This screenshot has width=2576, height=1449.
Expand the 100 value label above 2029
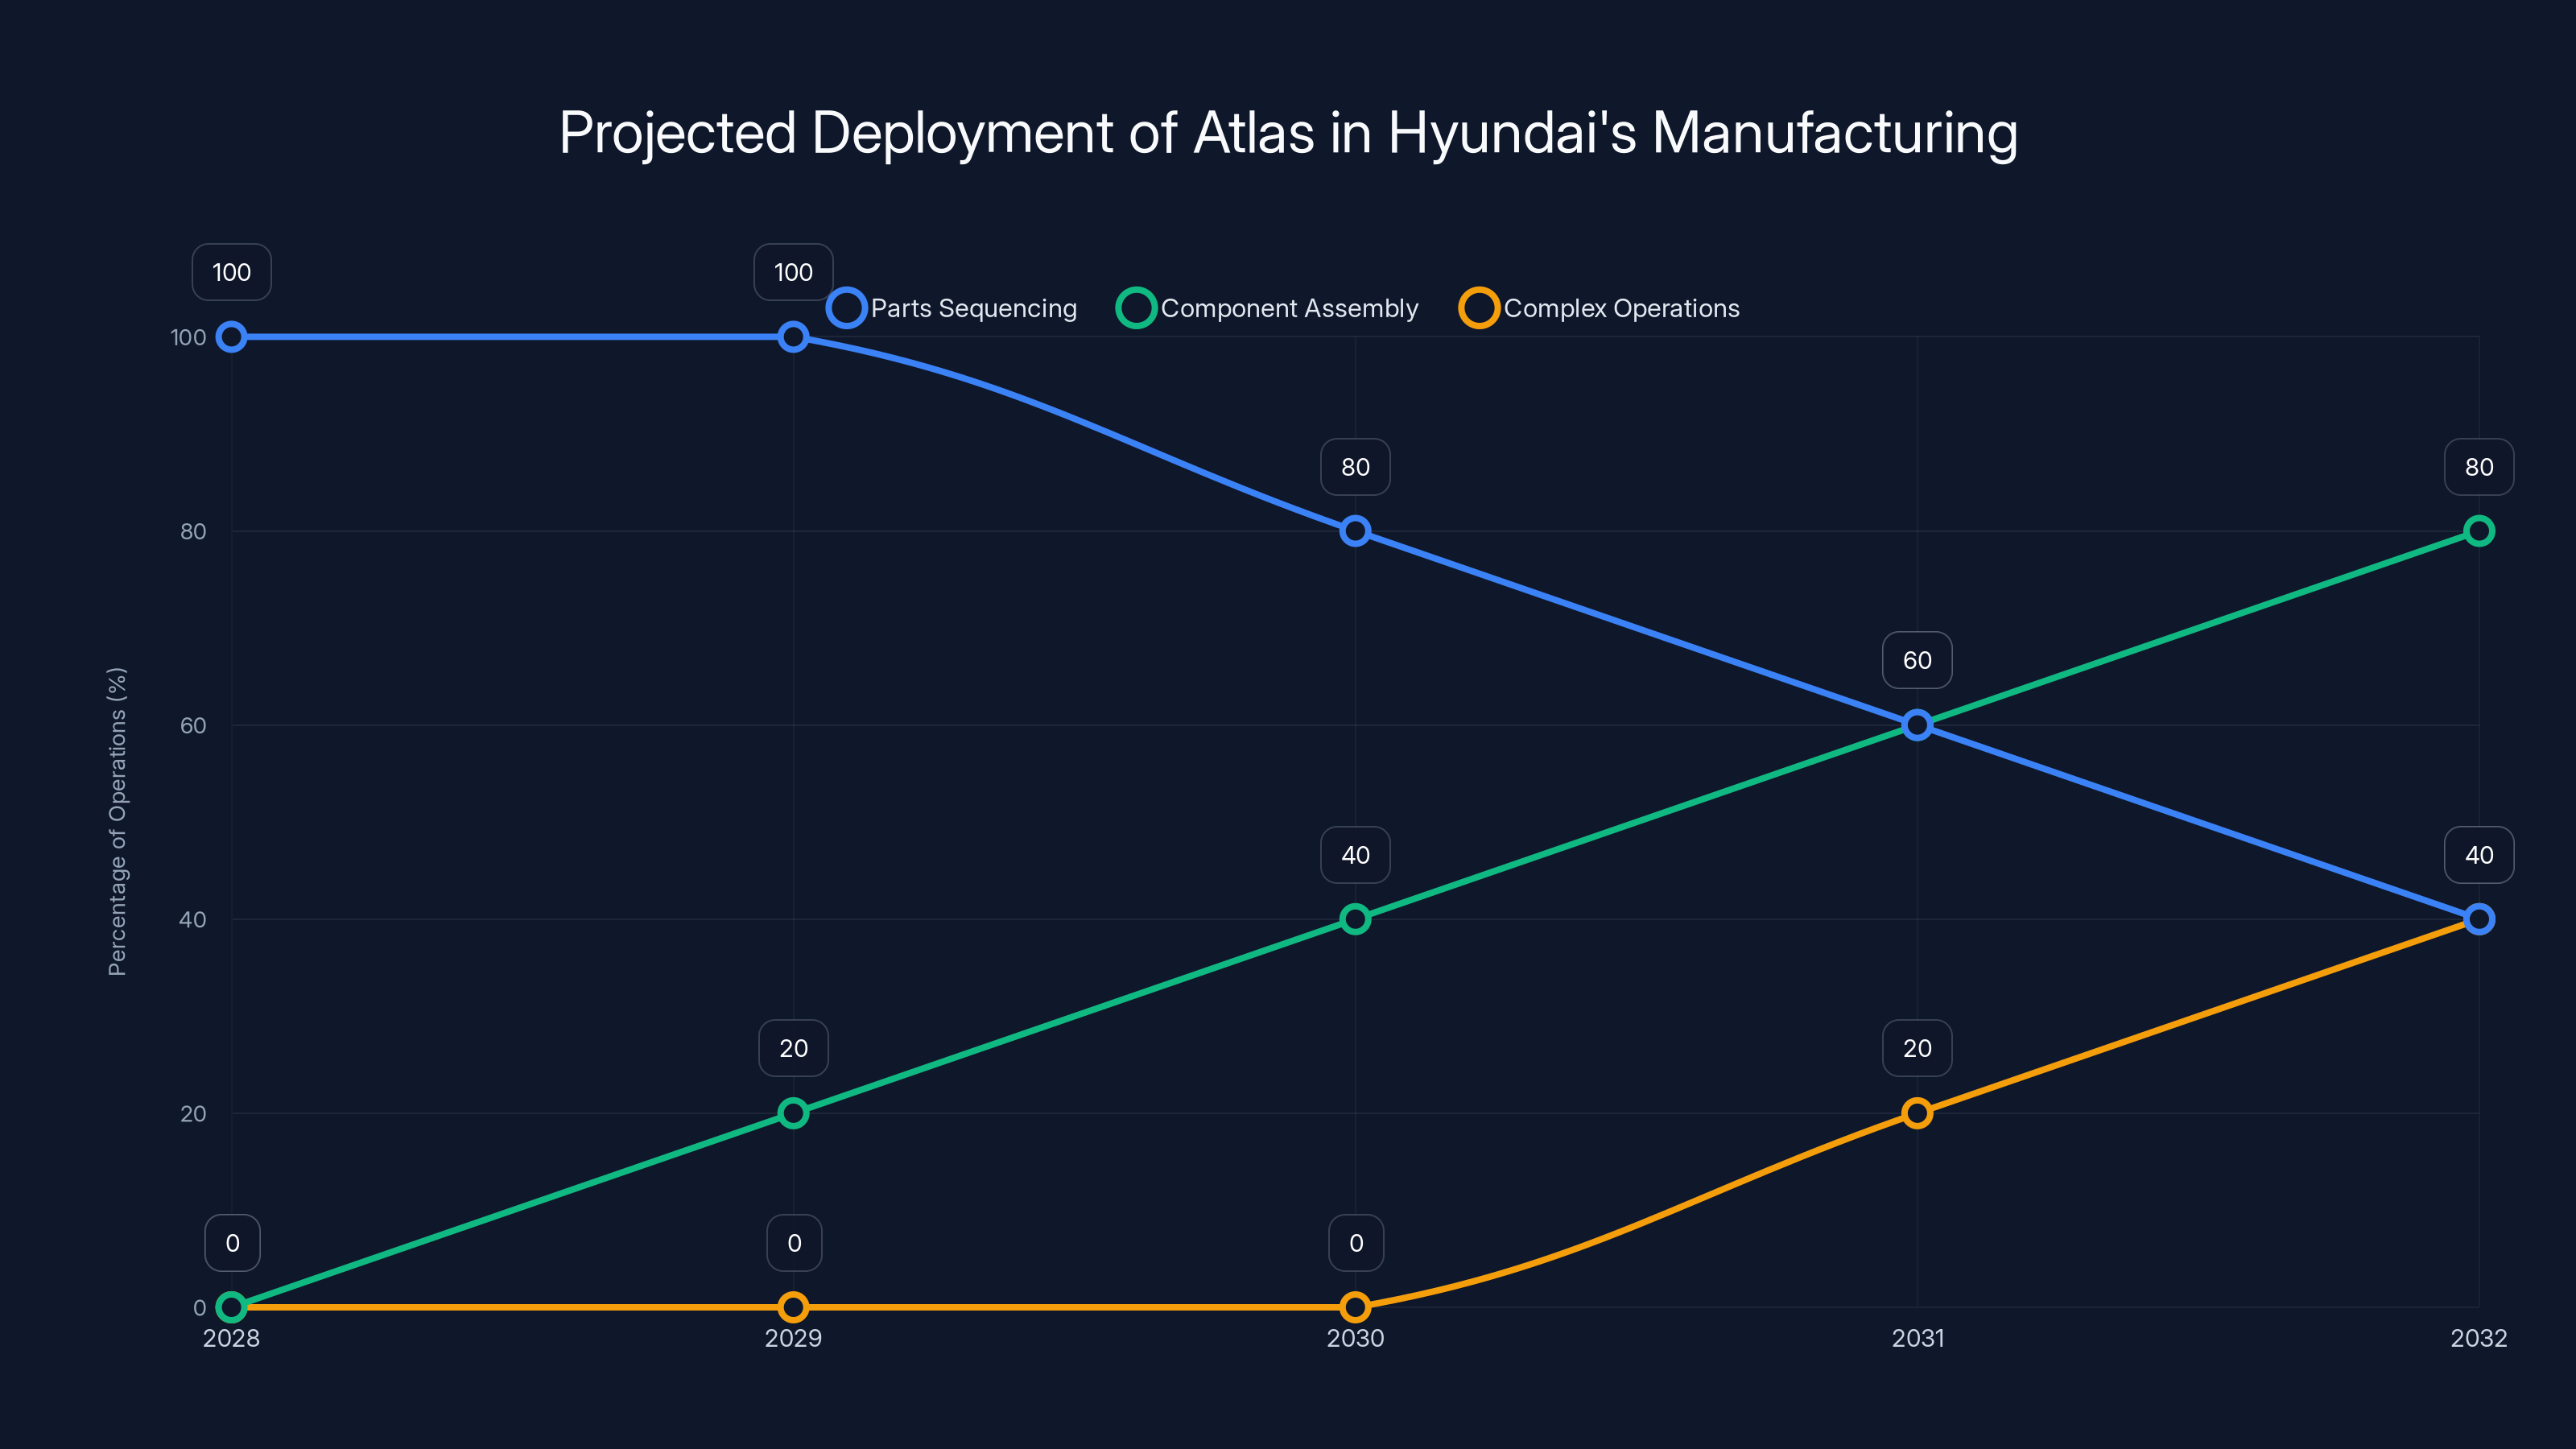coord(794,271)
